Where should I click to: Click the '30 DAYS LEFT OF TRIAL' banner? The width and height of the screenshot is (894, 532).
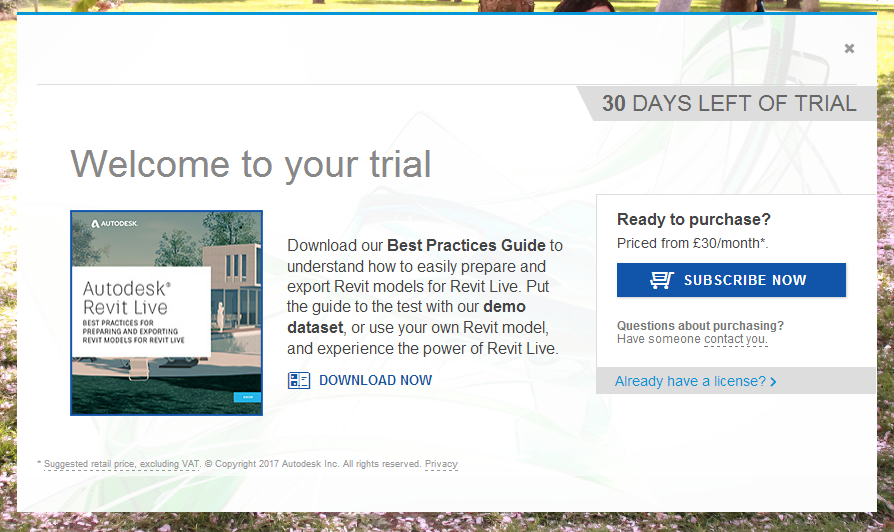[x=729, y=103]
